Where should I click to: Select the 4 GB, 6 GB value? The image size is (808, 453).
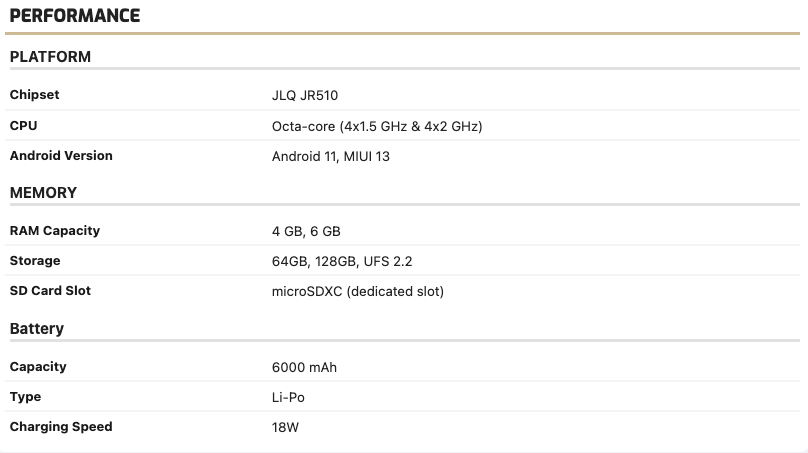pyautogui.click(x=306, y=231)
